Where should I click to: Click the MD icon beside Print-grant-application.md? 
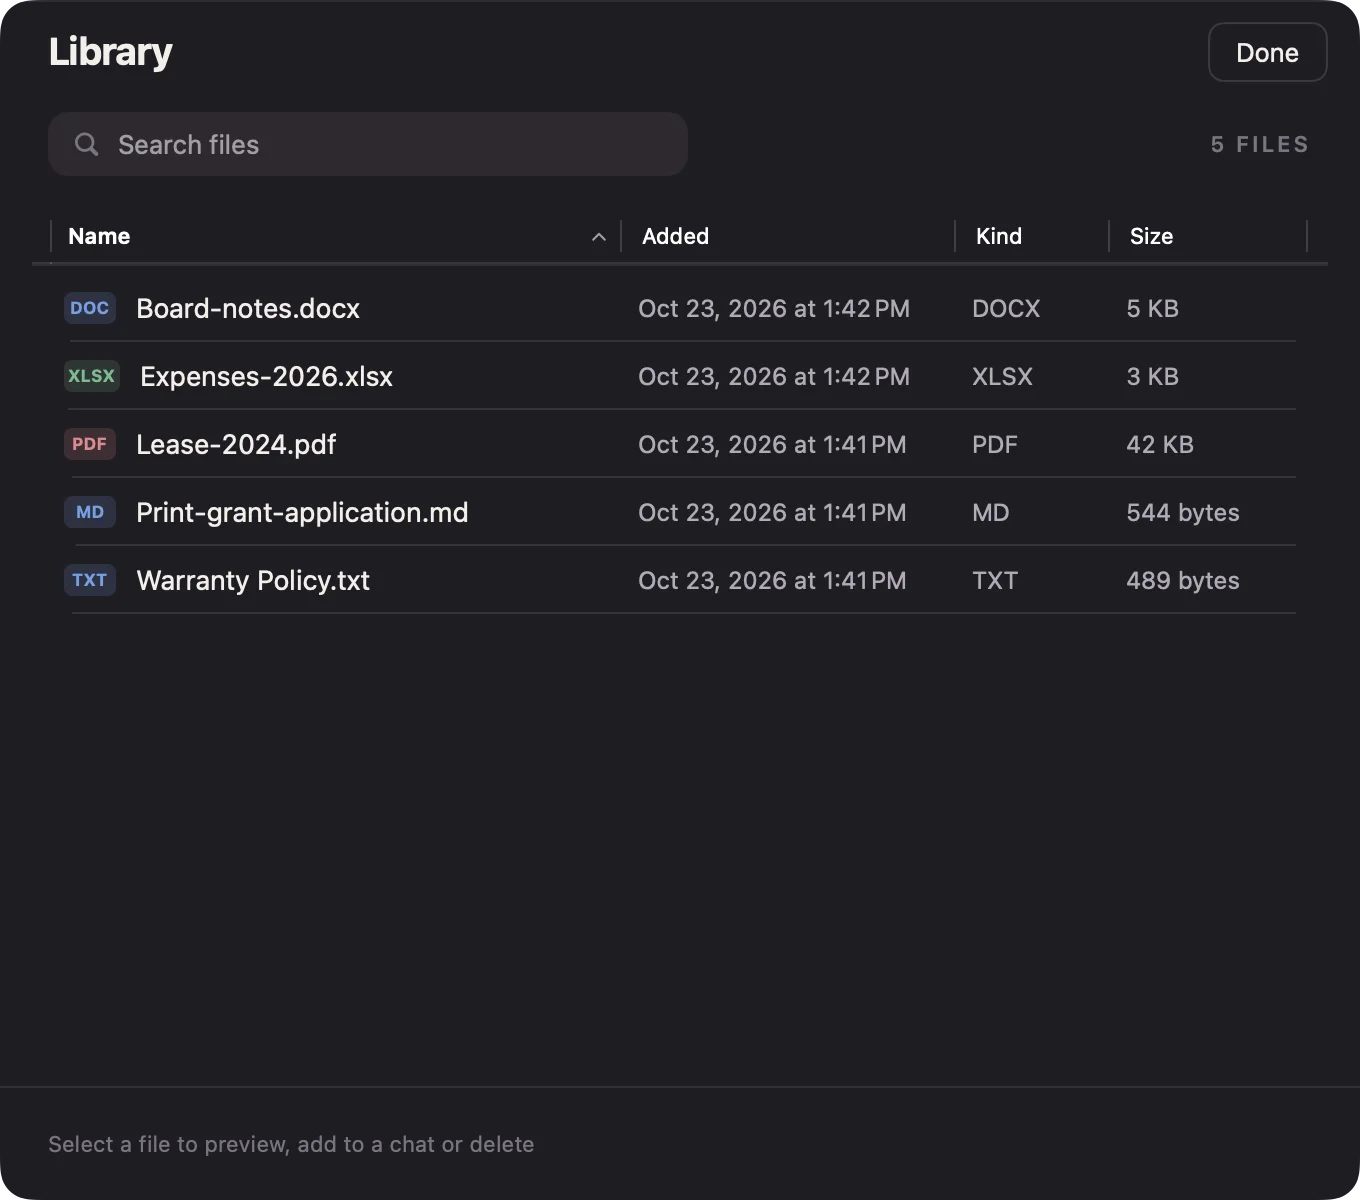[90, 512]
